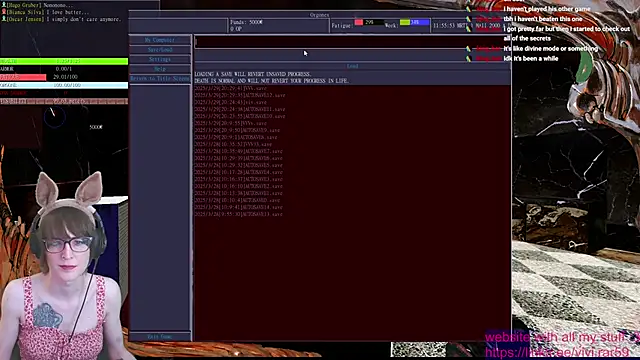
Task: Select the autosave stamped 20:9:50
Action: tap(237, 130)
